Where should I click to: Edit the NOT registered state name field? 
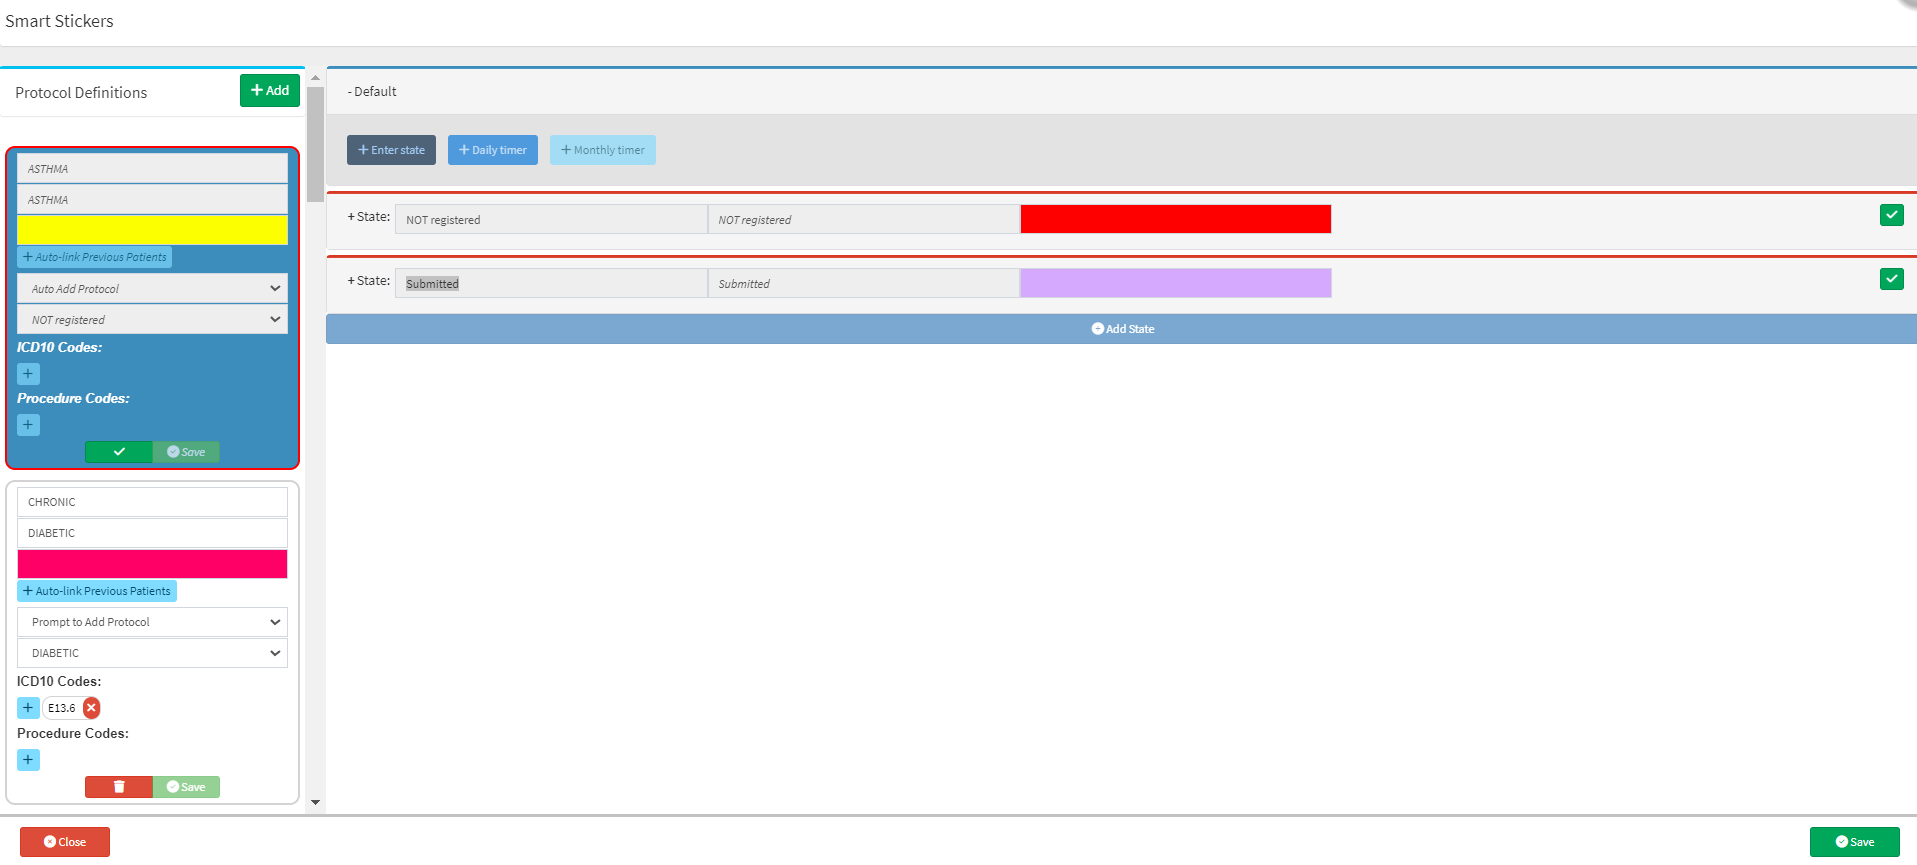[x=551, y=219]
